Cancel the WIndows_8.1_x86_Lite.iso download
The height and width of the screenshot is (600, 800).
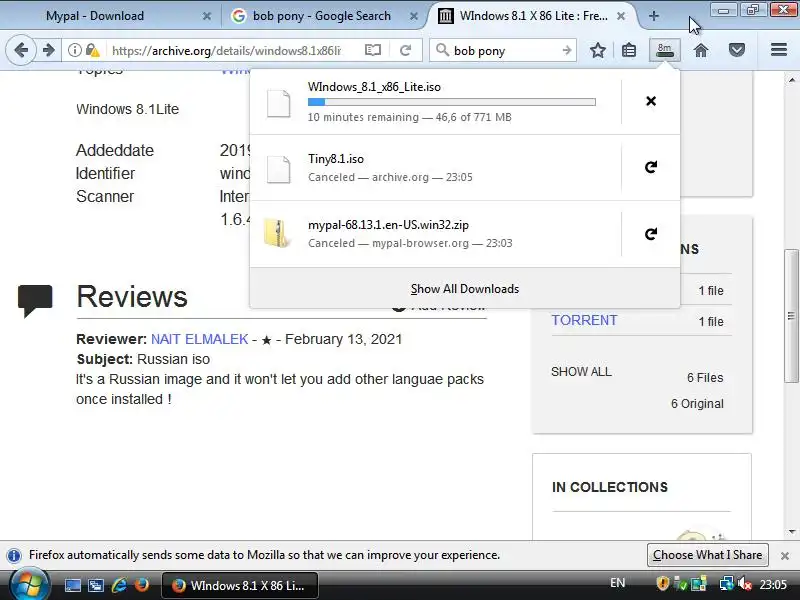pyautogui.click(x=651, y=101)
